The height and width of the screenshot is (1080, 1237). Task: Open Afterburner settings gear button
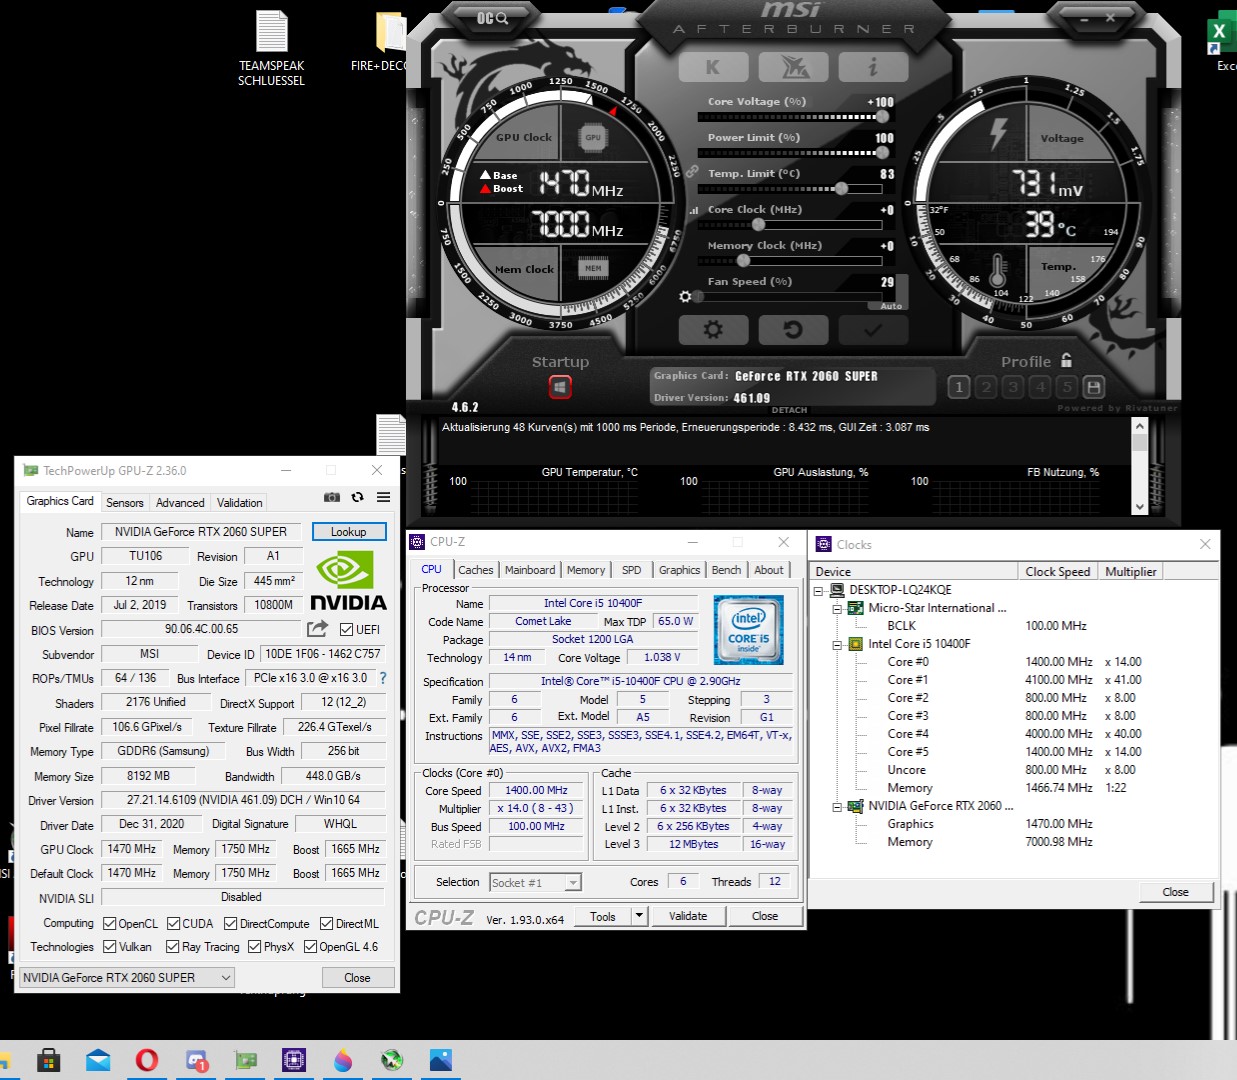click(x=713, y=329)
